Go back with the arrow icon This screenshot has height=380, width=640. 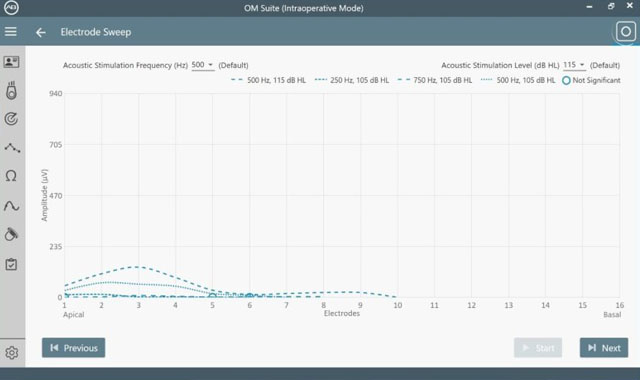40,32
